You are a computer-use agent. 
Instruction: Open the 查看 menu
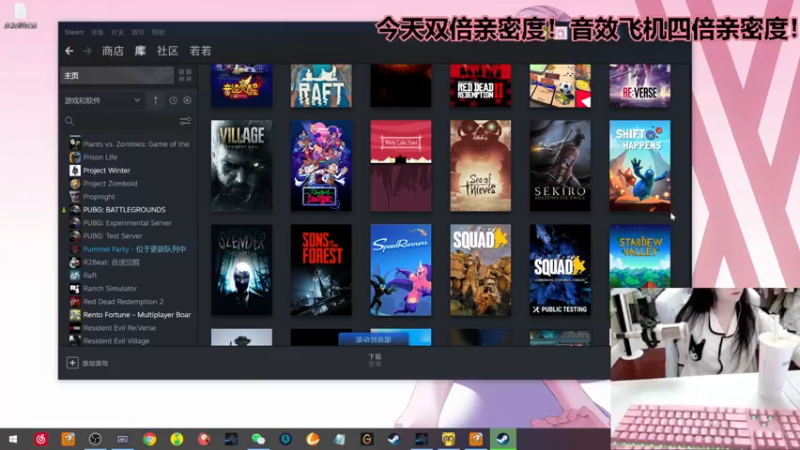click(x=97, y=32)
